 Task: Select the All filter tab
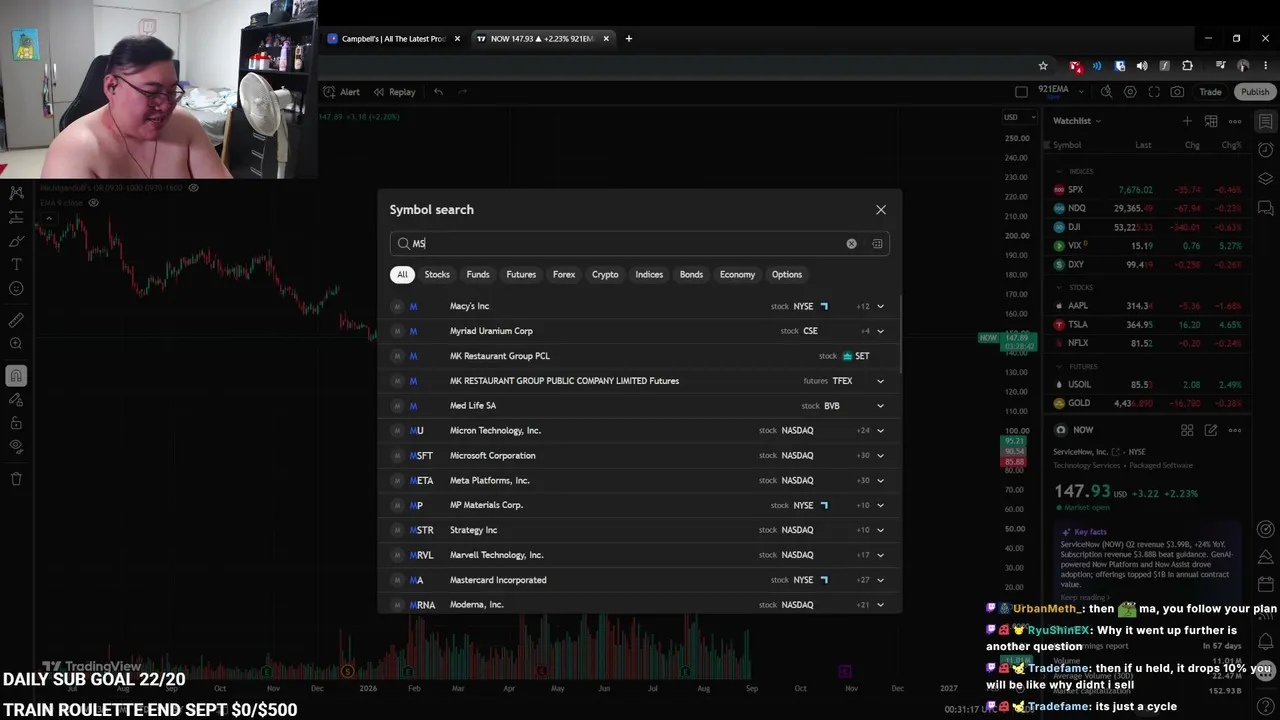click(x=402, y=275)
